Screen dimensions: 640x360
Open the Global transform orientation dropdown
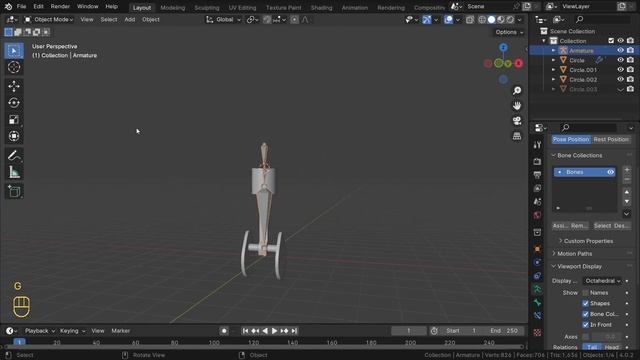point(224,20)
